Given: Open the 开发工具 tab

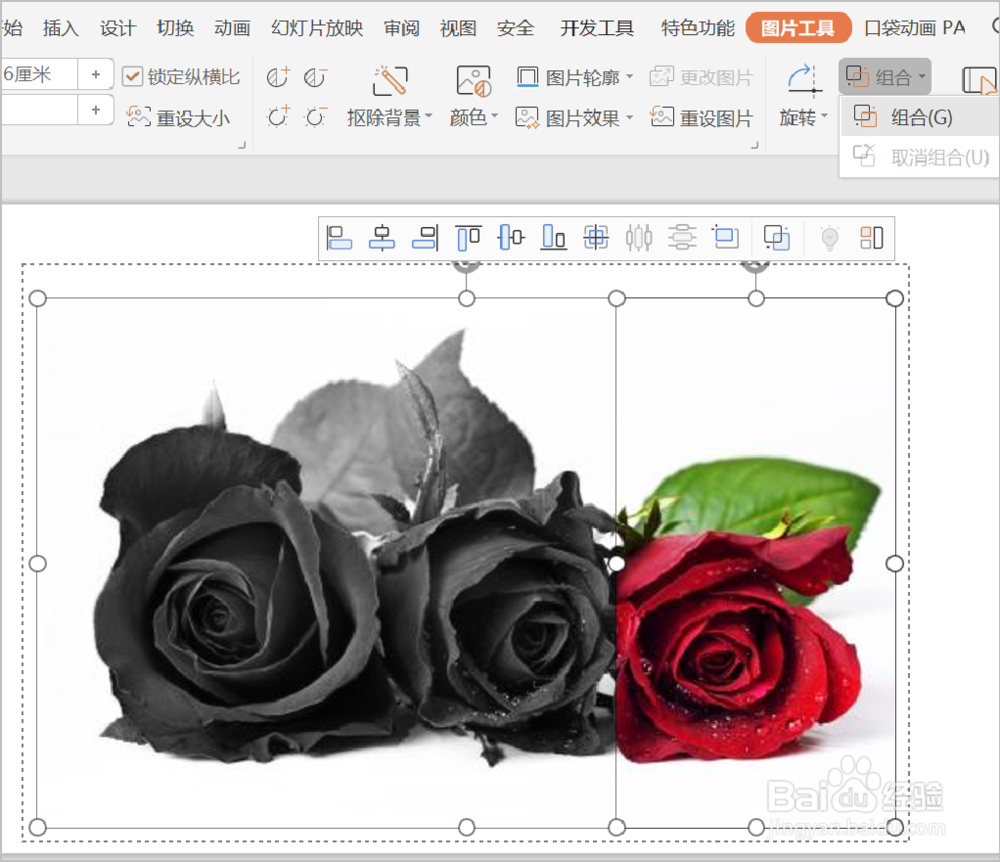Looking at the screenshot, I should pos(597,28).
